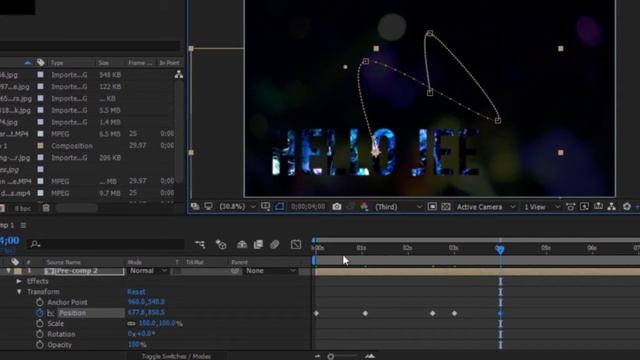640x360 pixels.
Task: Click the timeline panel menu icon
Action: click(x=23, y=225)
